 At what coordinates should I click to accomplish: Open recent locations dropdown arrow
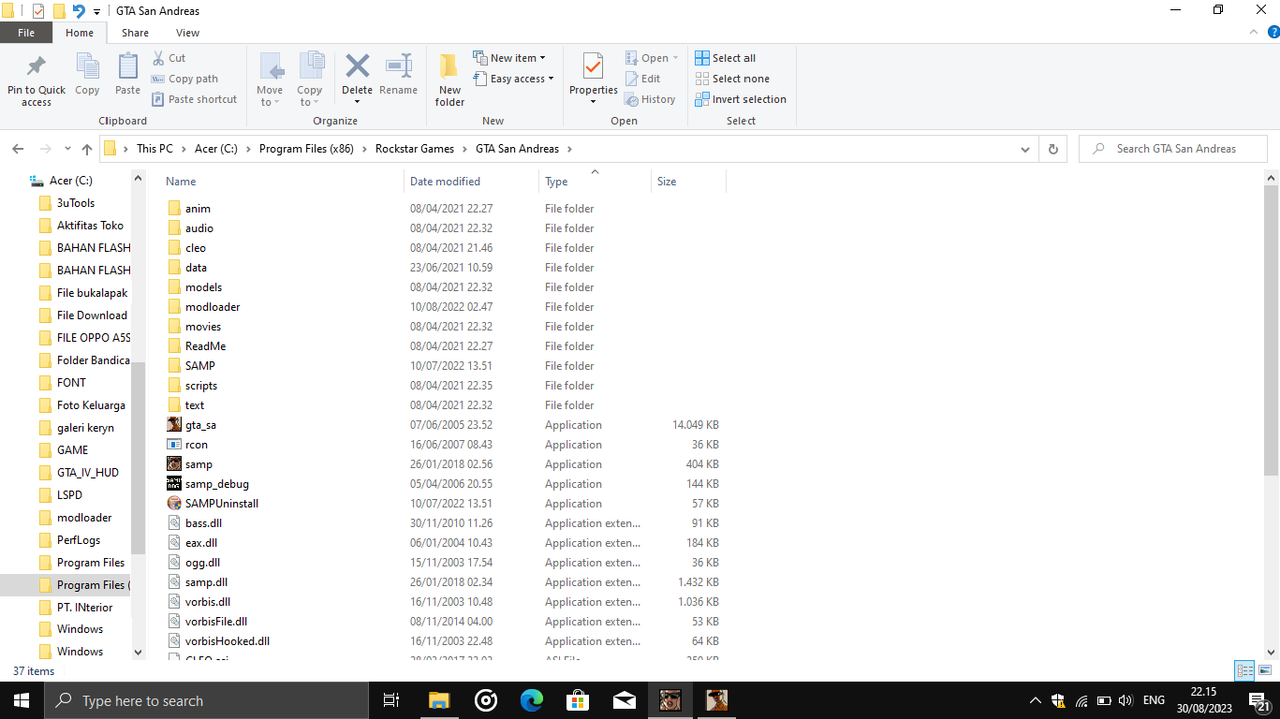coord(67,149)
